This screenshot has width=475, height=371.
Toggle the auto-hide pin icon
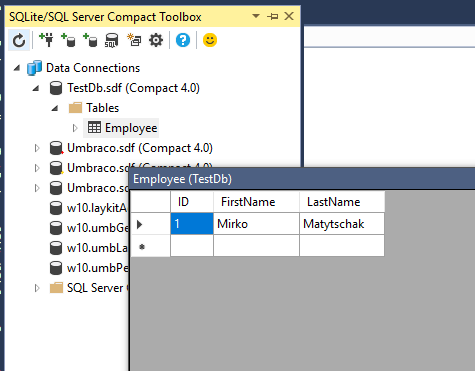point(273,16)
